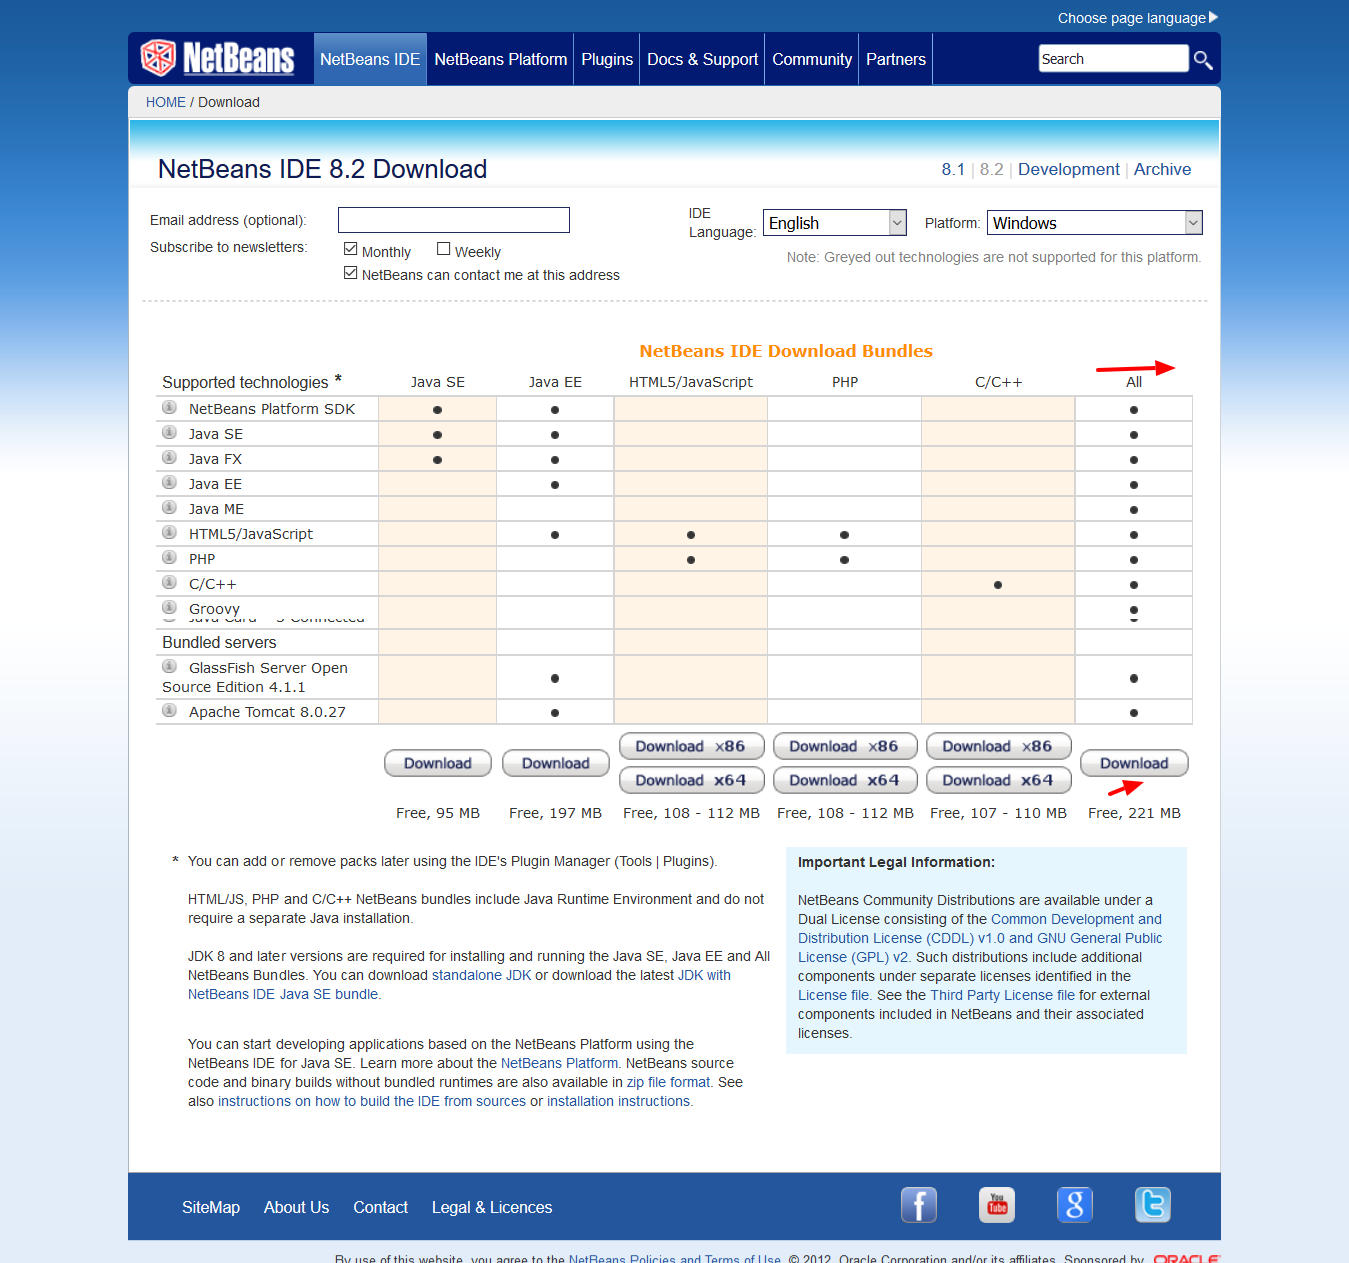1349x1263 pixels.
Task: Open the 8.1 version link
Action: (x=953, y=169)
